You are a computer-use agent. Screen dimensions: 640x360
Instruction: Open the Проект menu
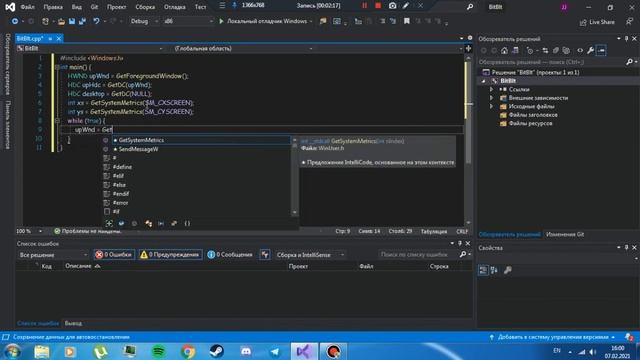[116, 7]
